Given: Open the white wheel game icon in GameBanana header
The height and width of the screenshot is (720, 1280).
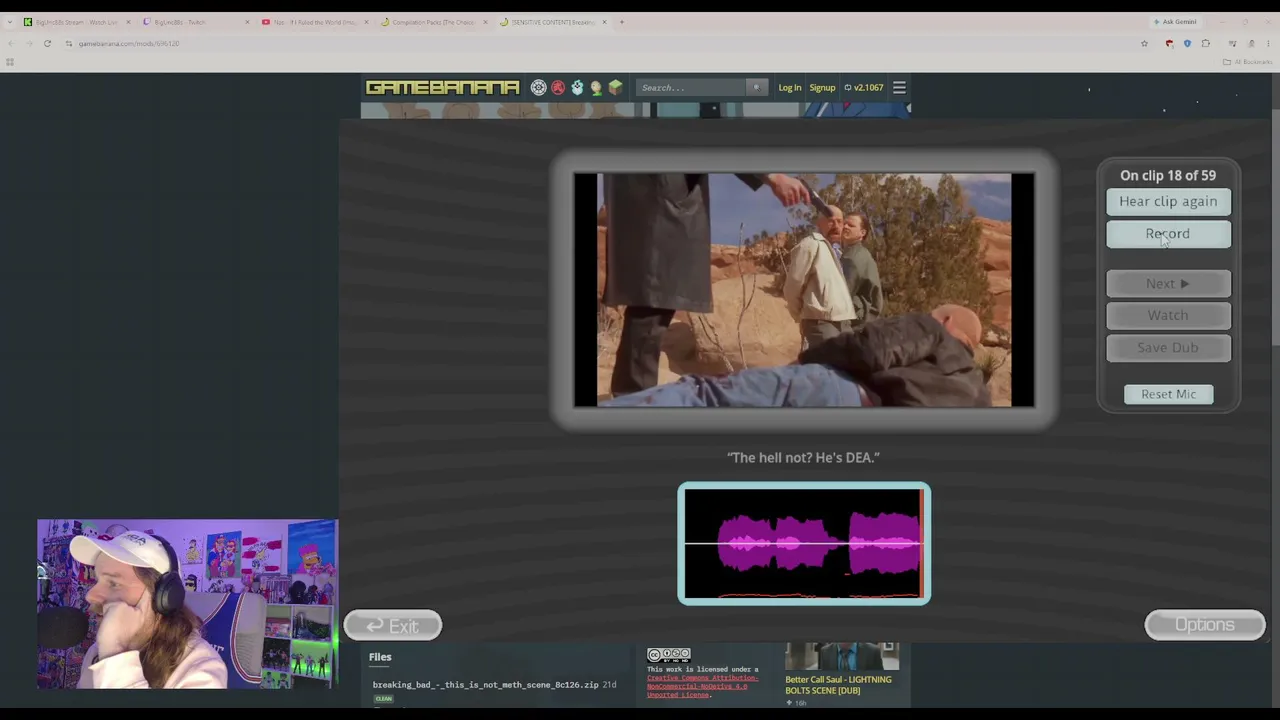Looking at the screenshot, I should pyautogui.click(x=539, y=88).
